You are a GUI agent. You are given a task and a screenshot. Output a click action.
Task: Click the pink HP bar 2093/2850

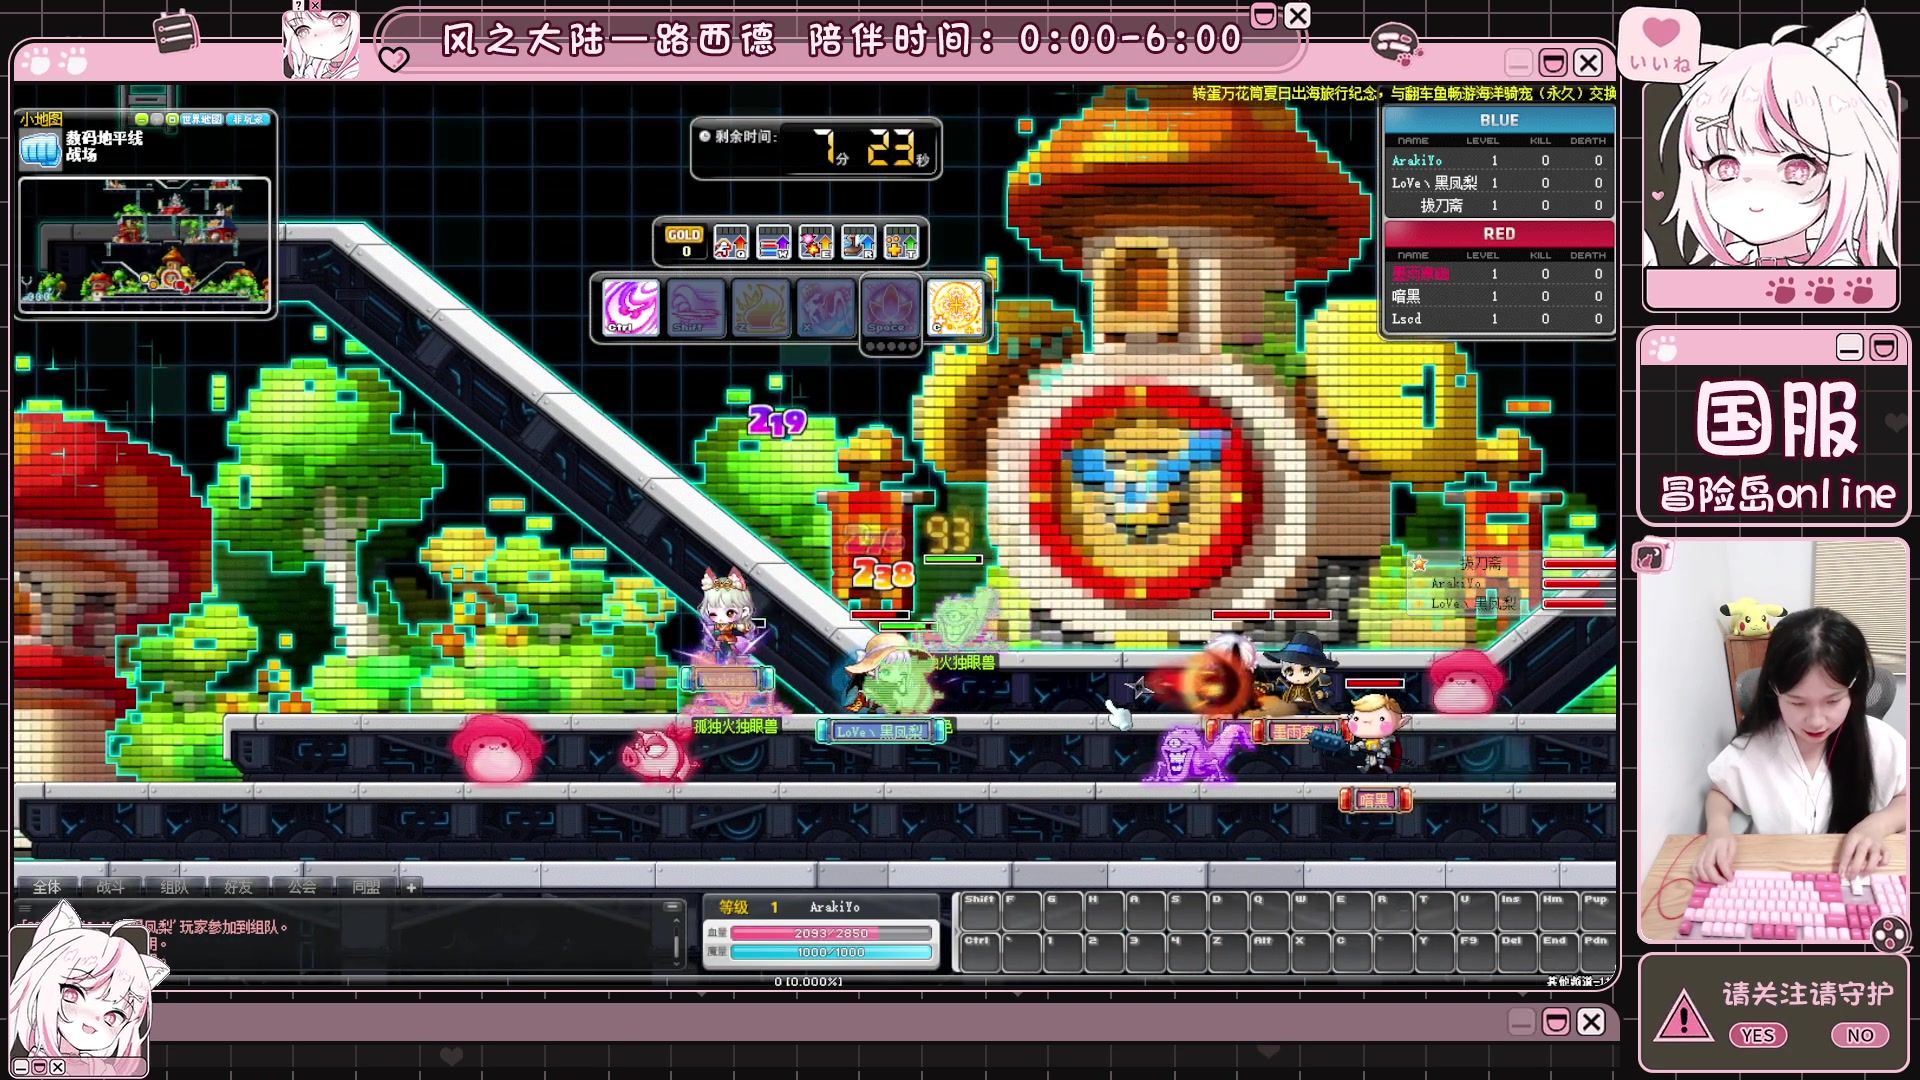(831, 933)
